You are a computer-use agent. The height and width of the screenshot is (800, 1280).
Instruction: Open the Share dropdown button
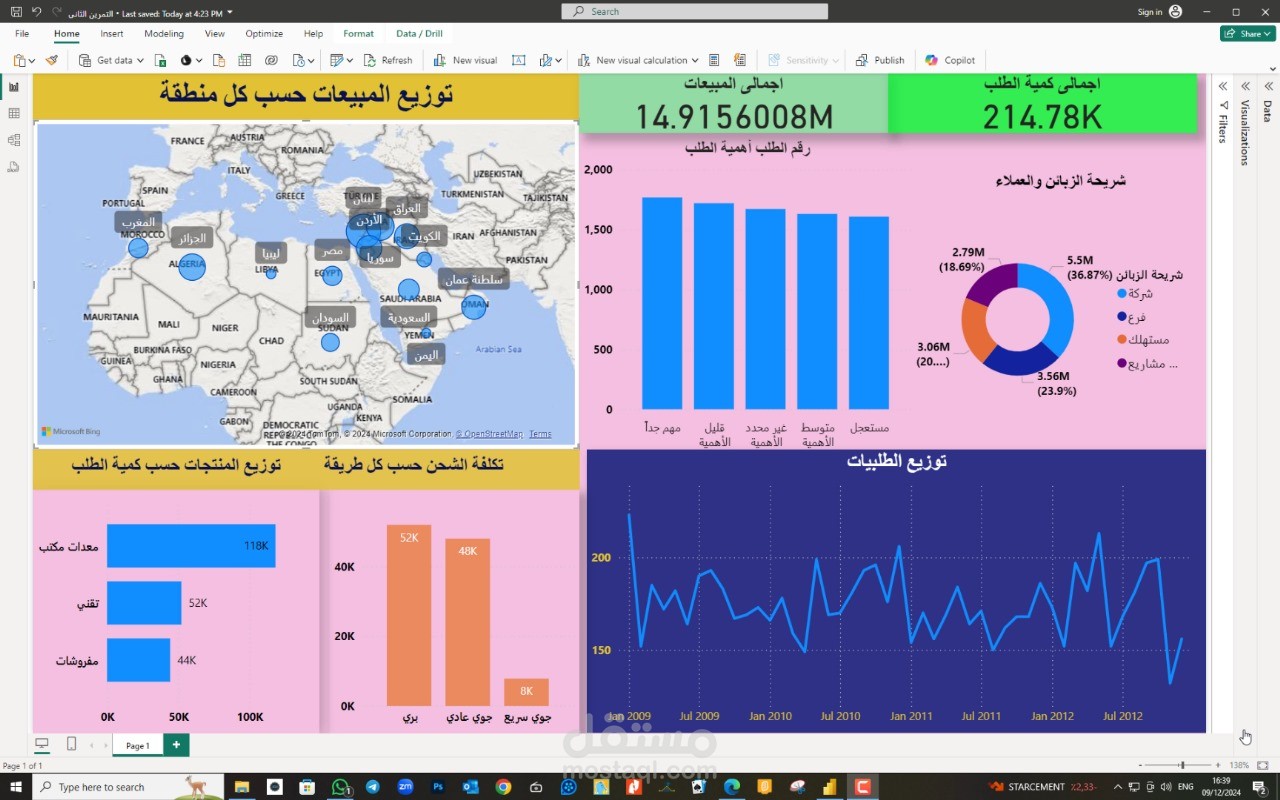coord(1247,34)
